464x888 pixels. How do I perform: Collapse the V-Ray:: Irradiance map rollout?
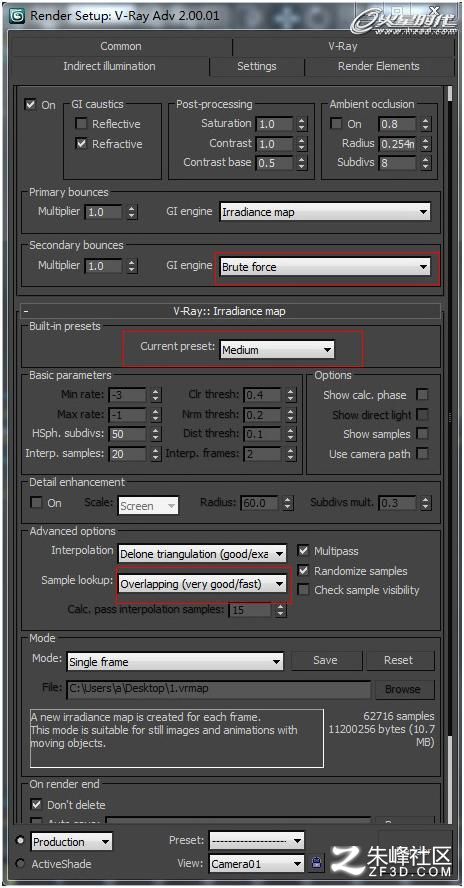coord(231,311)
